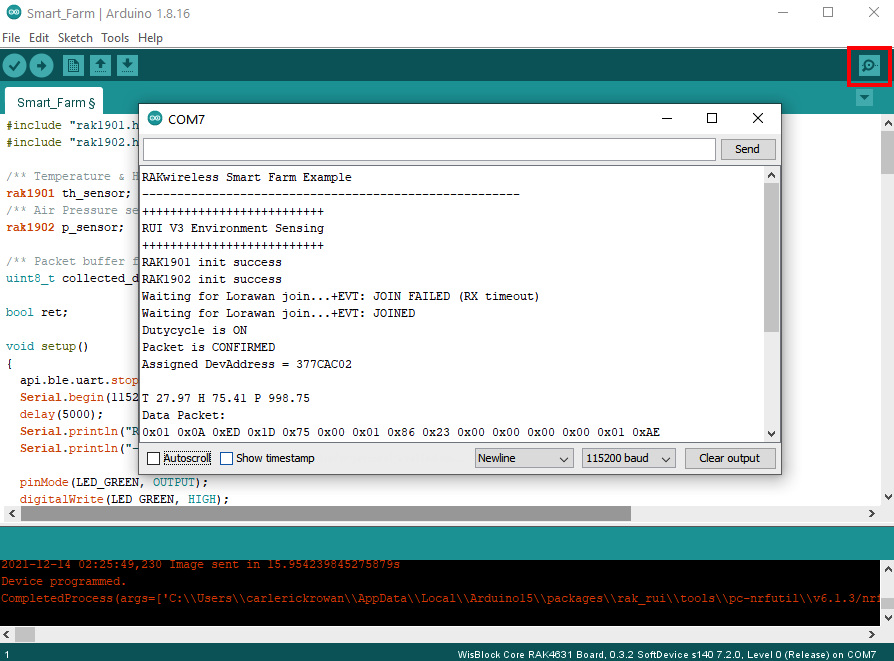This screenshot has width=894, height=661.
Task: Save the sketch with the Save icon
Action: click(x=128, y=66)
